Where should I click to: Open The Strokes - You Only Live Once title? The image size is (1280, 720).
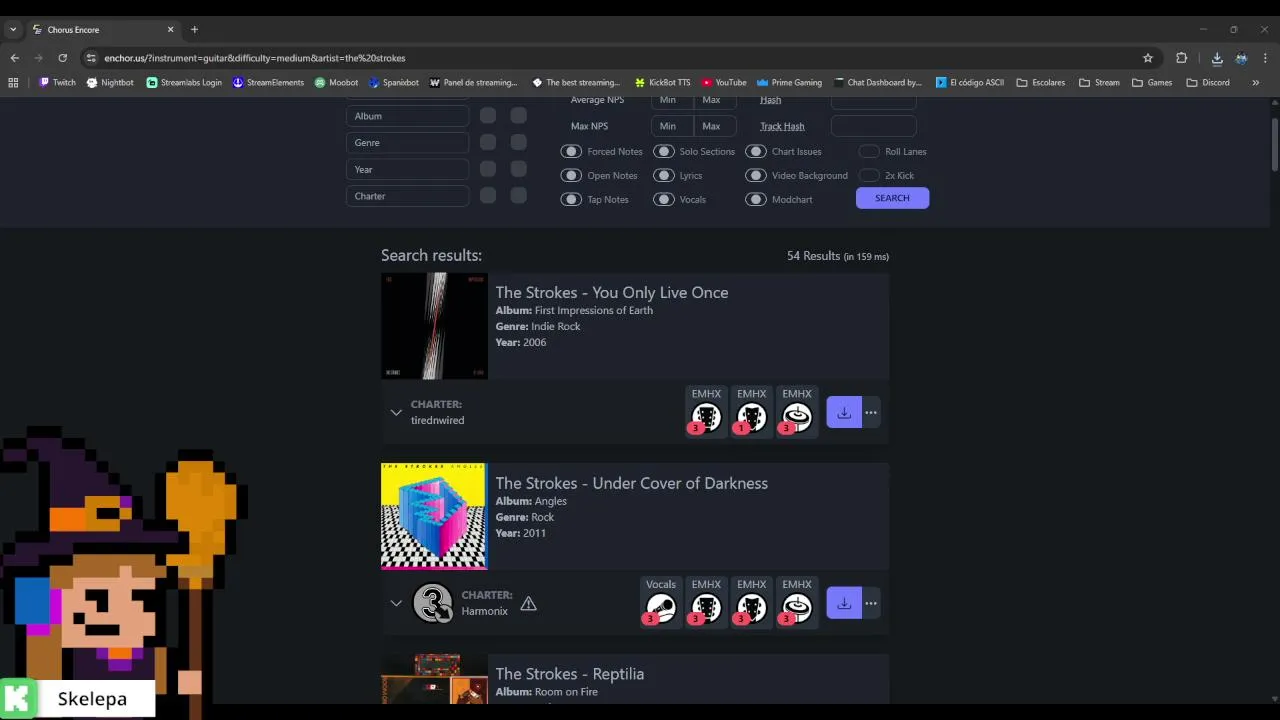(x=612, y=292)
